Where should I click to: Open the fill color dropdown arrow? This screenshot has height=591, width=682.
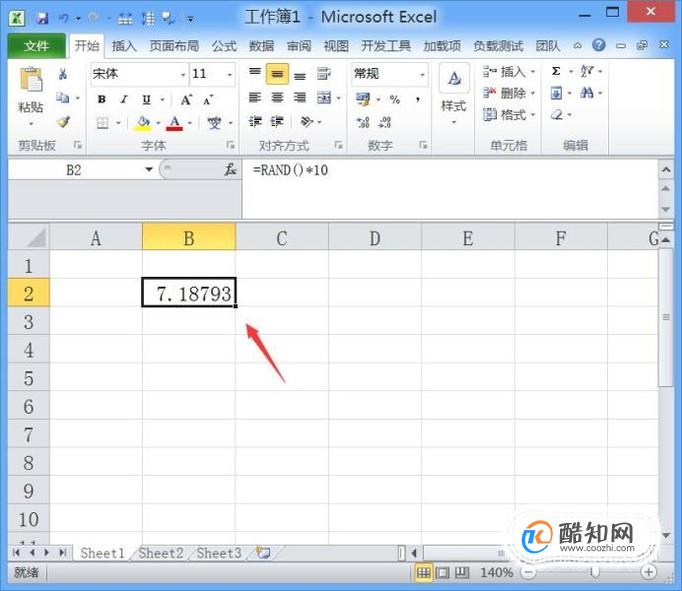158,124
